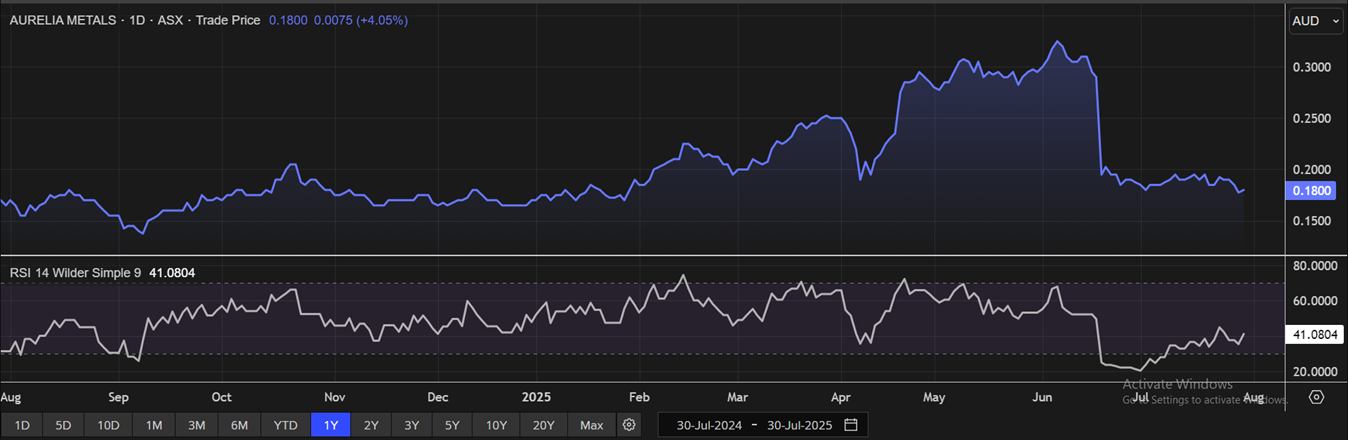
Task: Switch to the 10Y range
Action: (497, 425)
